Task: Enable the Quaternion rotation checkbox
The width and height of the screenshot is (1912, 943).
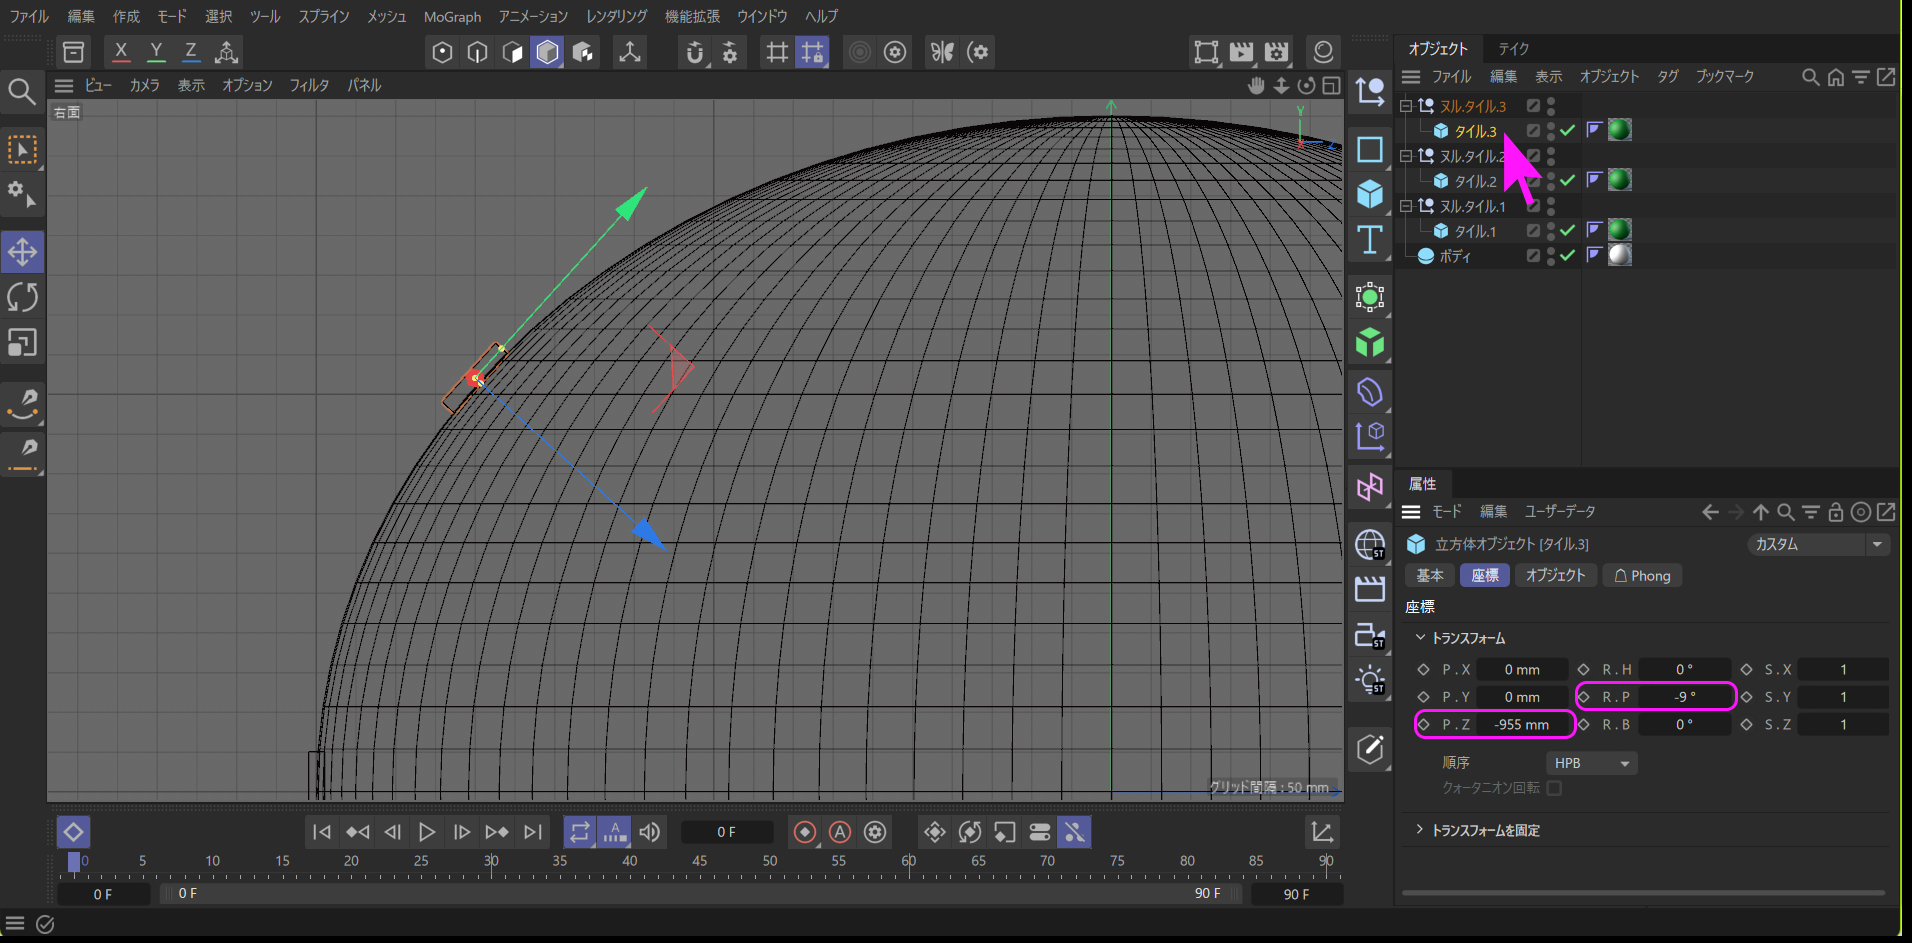Action: [1554, 788]
